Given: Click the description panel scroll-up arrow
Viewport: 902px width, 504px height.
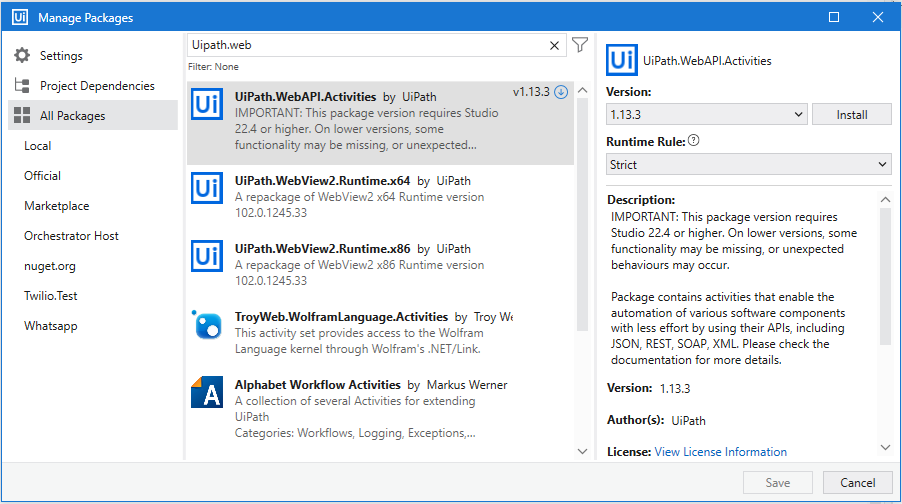Looking at the screenshot, I should [885, 200].
